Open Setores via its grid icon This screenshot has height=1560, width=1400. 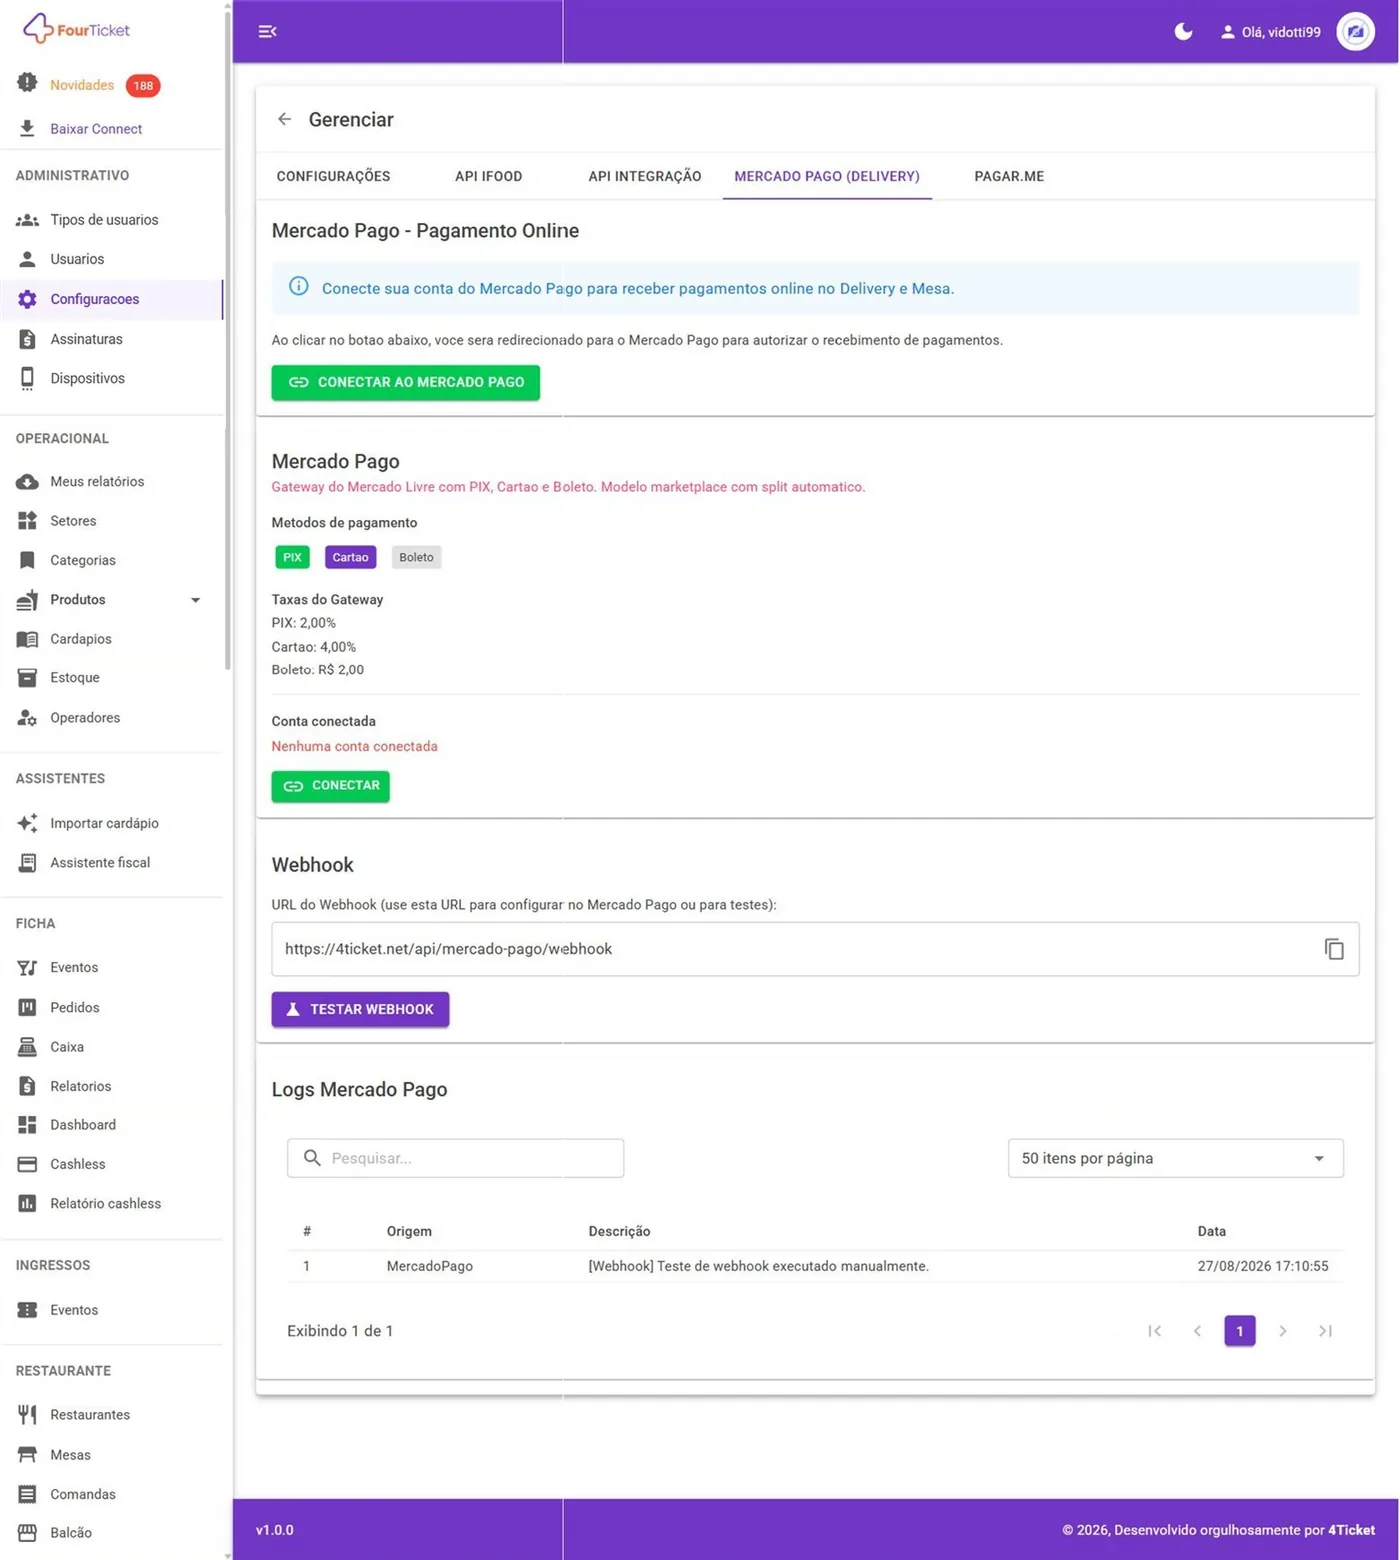(27, 521)
